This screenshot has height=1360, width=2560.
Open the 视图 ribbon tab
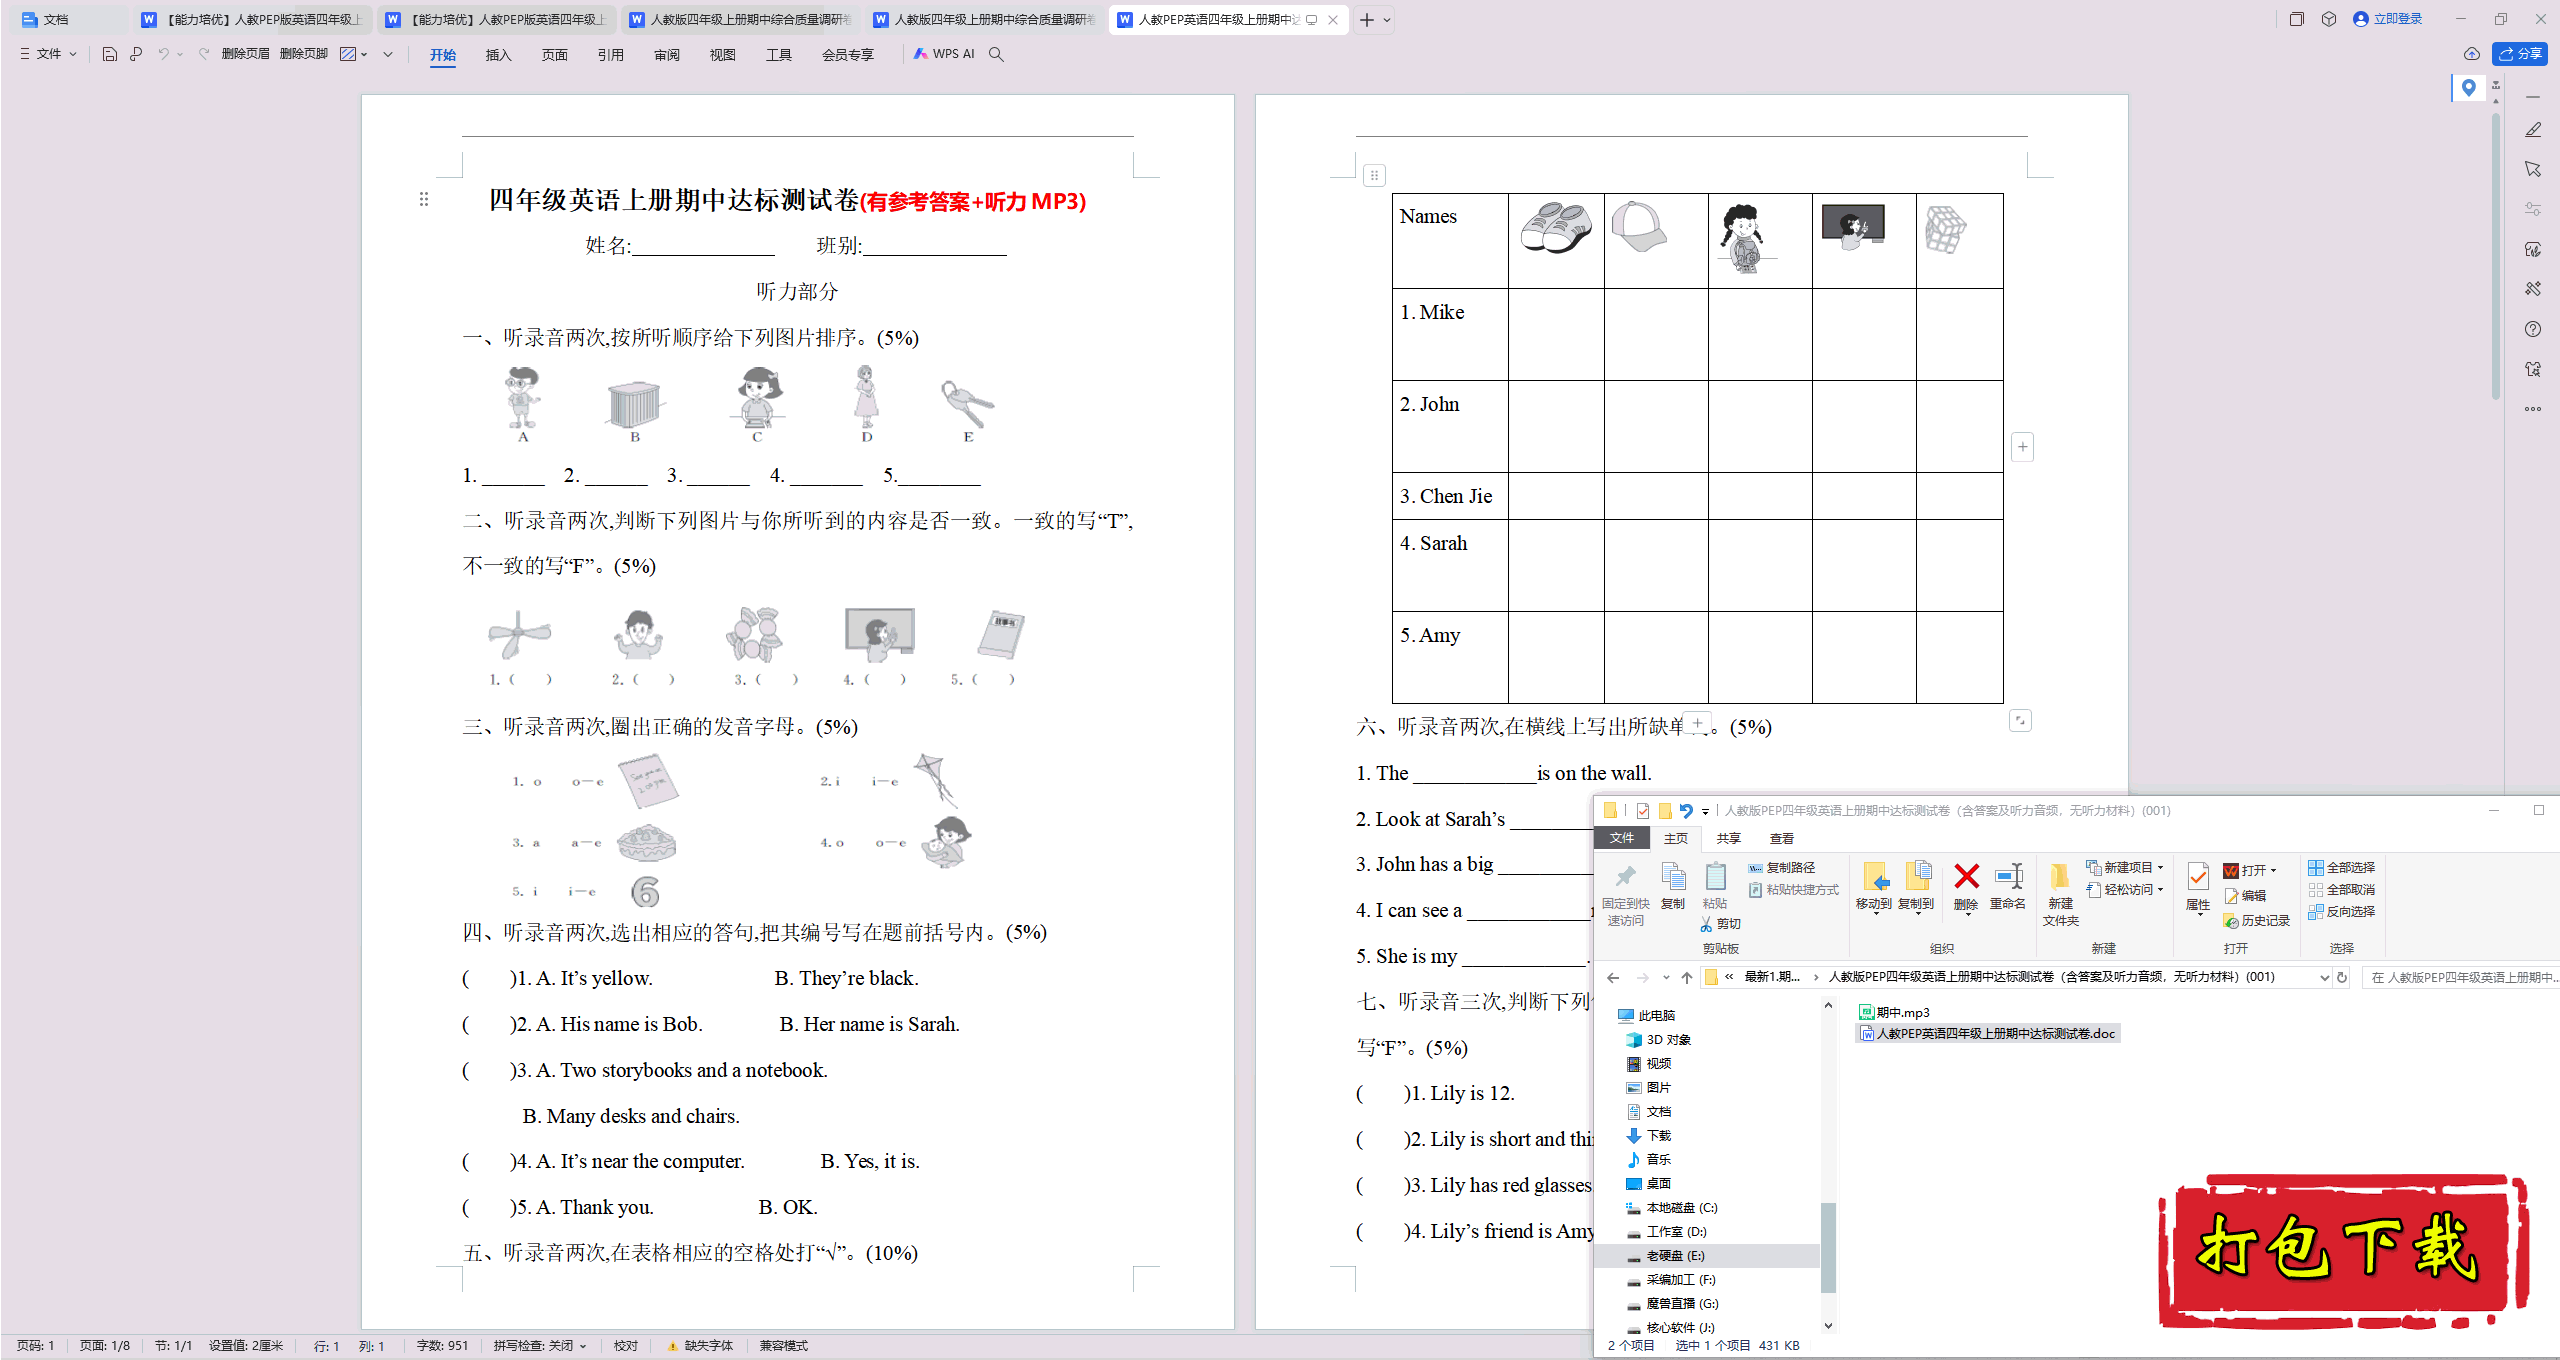[722, 55]
